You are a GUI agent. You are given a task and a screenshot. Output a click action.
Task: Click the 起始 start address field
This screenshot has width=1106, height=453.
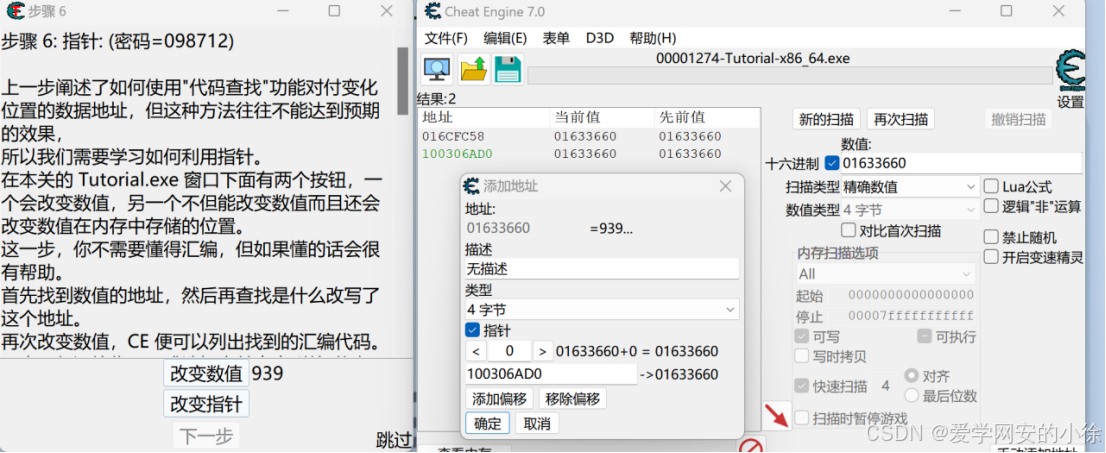pyautogui.click(x=902, y=295)
